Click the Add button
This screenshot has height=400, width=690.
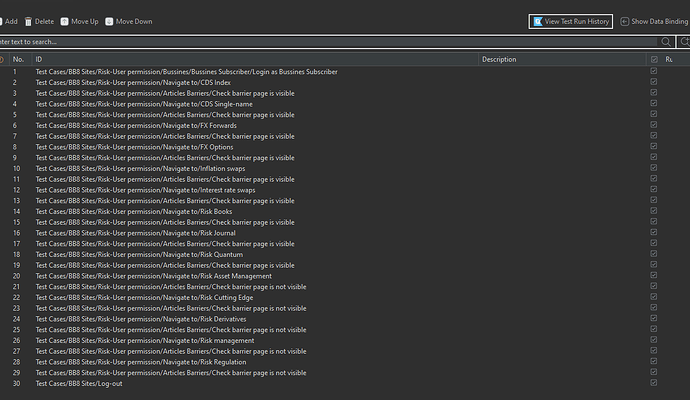(9, 22)
